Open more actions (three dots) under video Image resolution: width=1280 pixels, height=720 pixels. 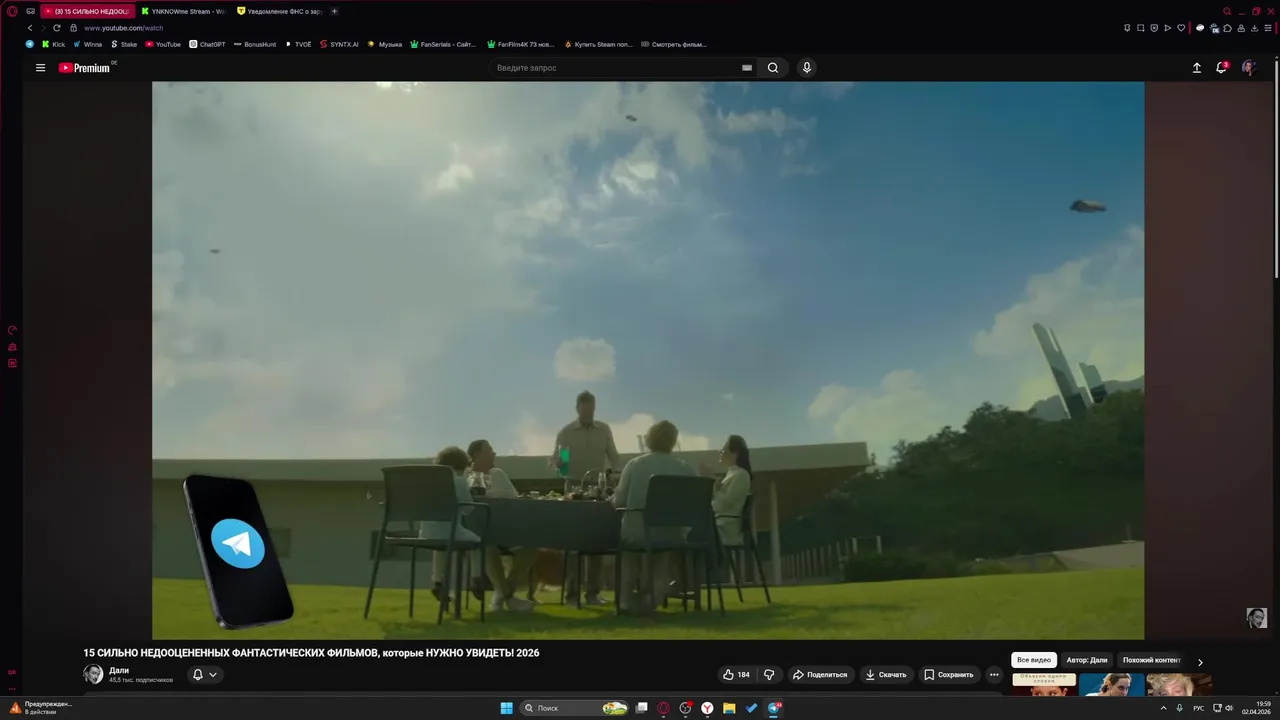coord(993,675)
